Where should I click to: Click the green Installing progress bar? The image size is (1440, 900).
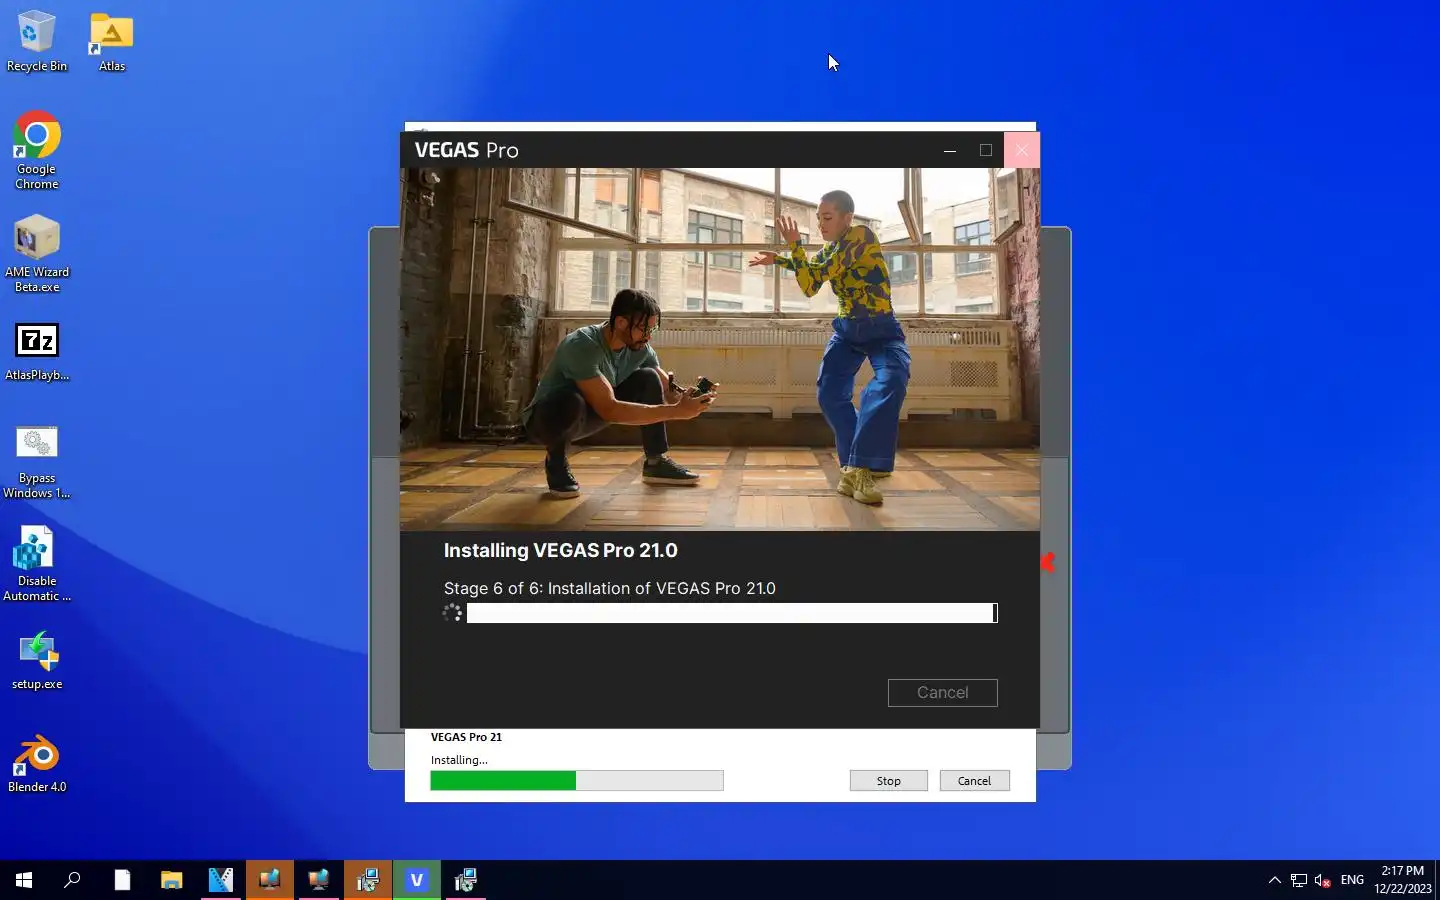tap(577, 781)
